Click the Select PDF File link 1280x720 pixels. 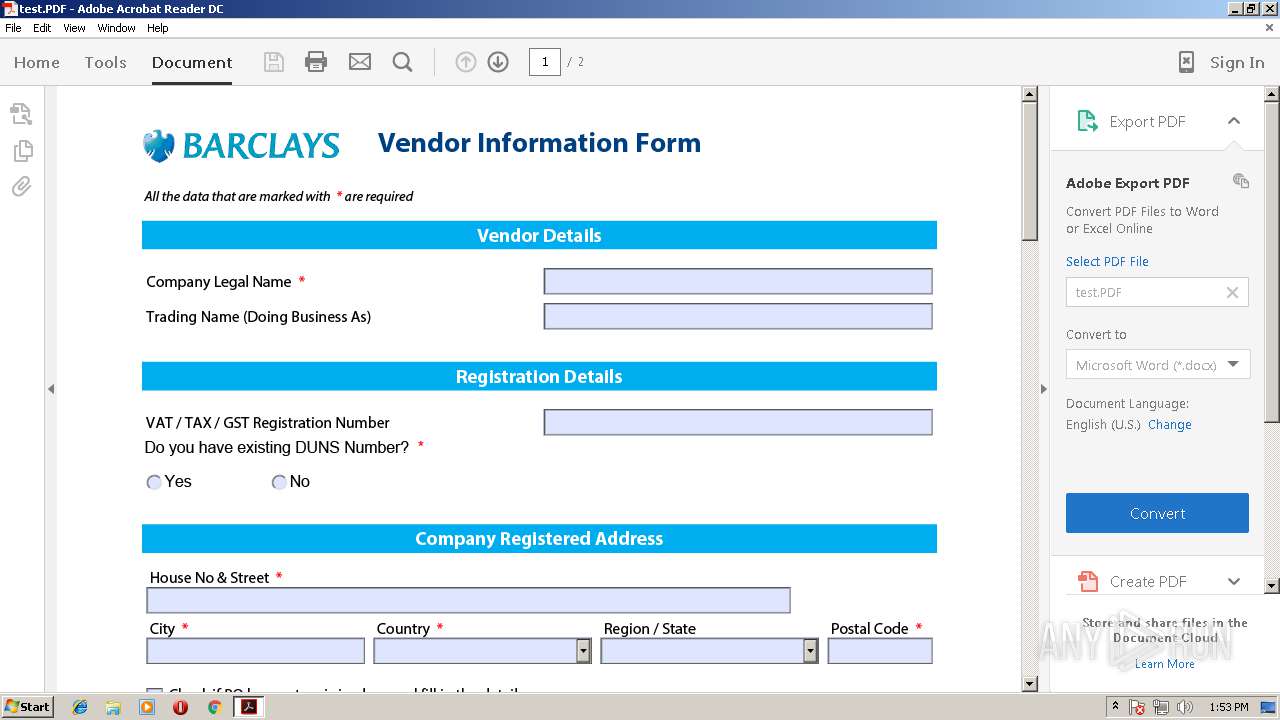tap(1107, 261)
